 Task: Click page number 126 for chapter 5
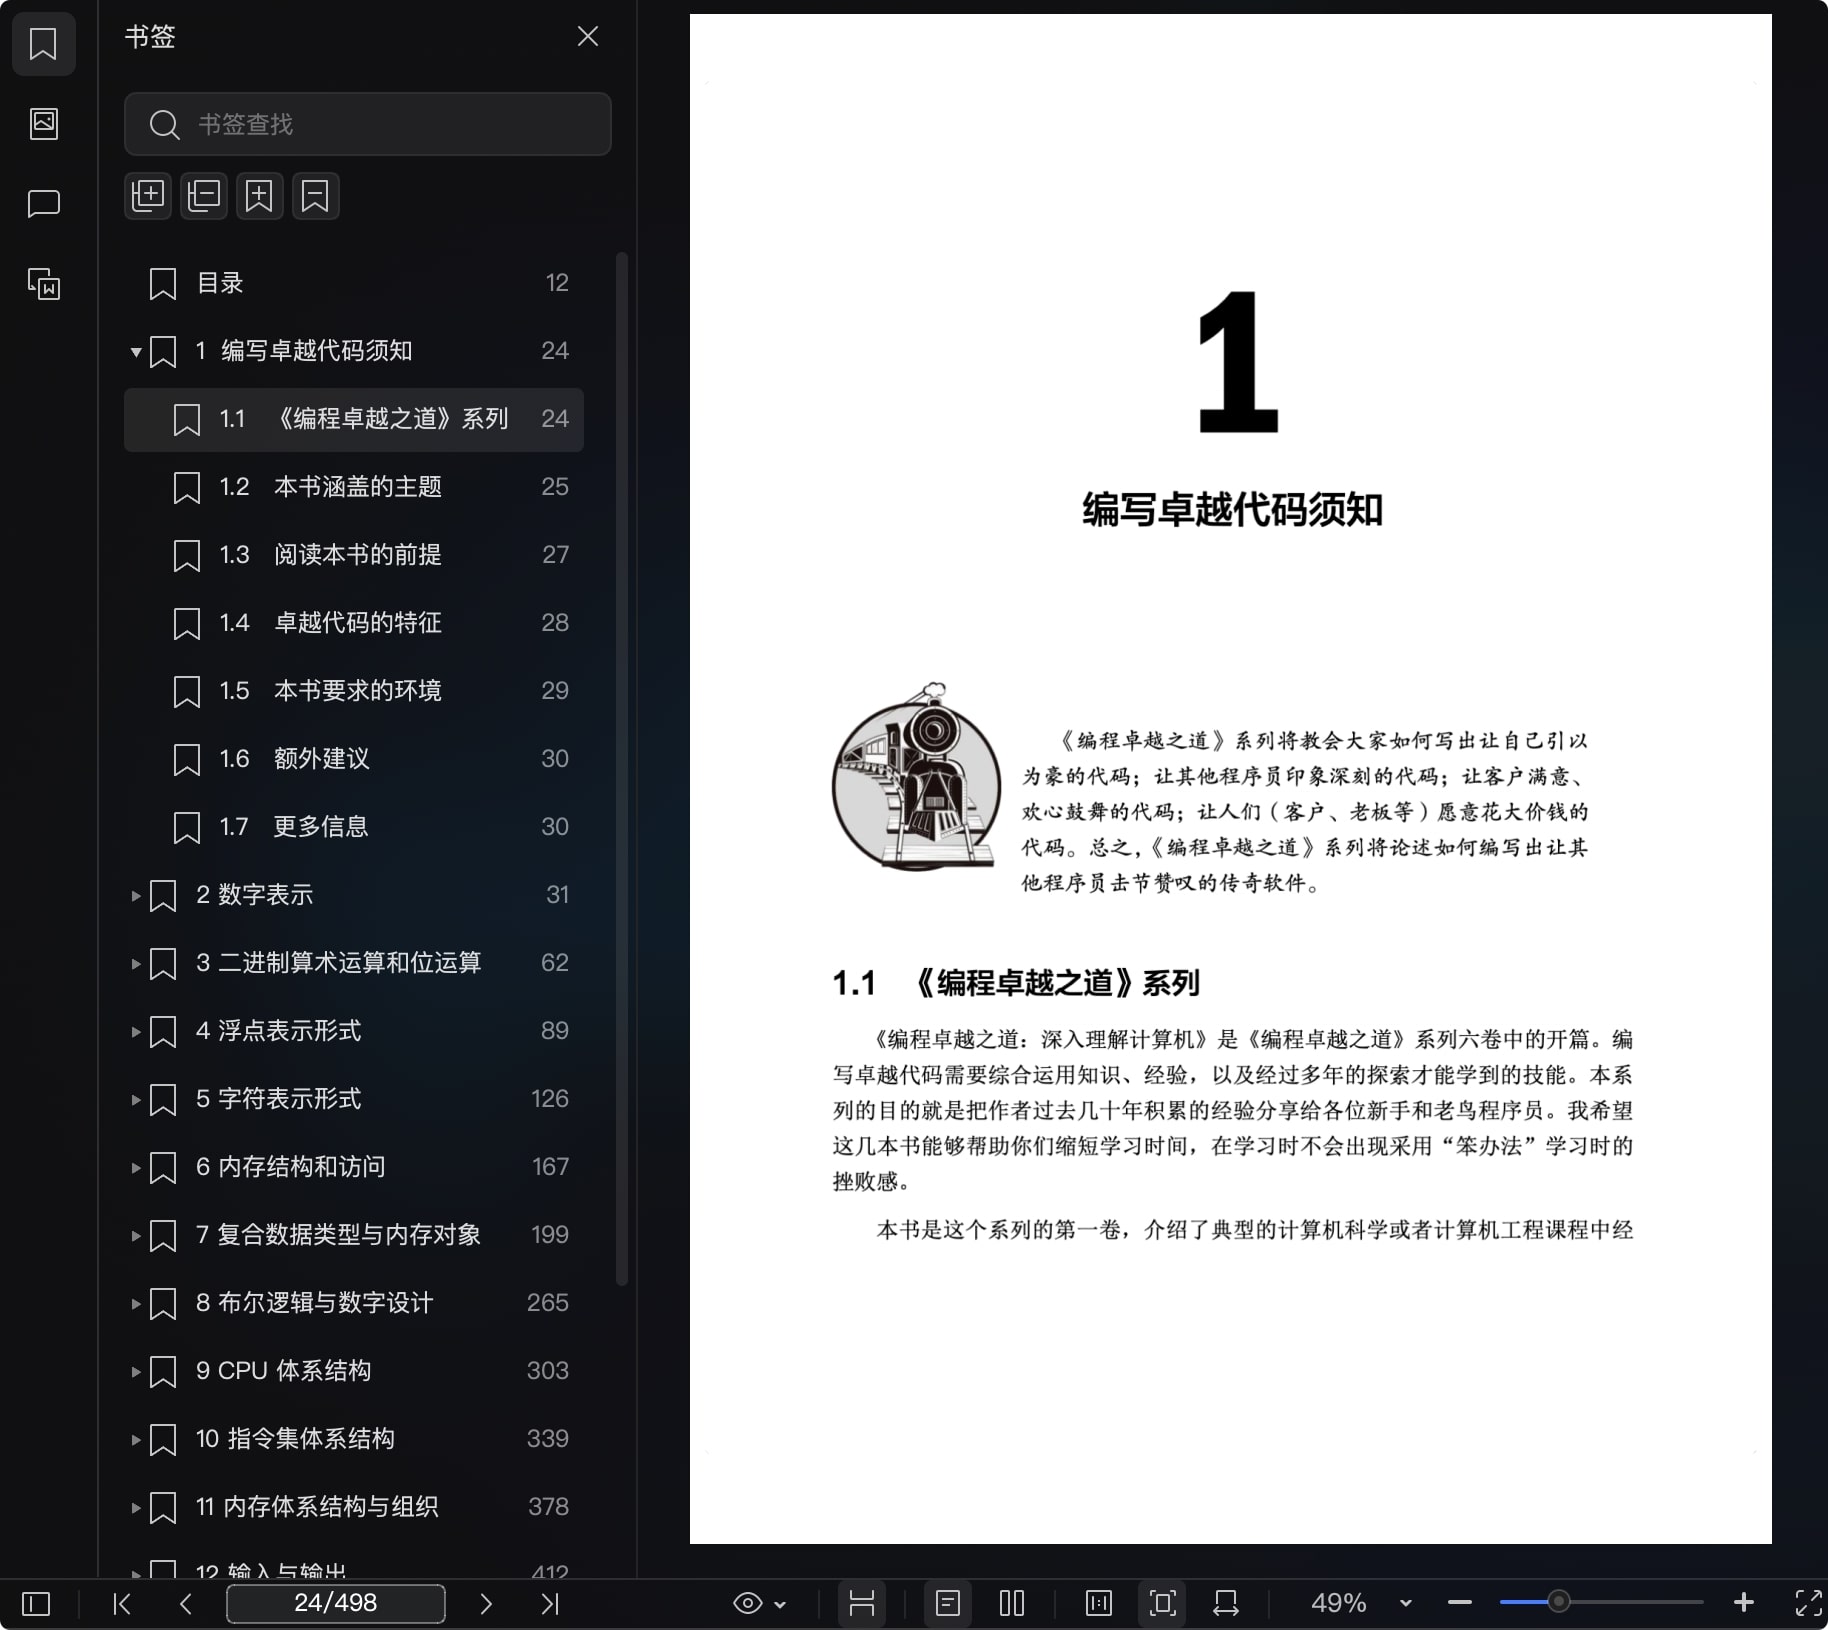pos(550,1099)
